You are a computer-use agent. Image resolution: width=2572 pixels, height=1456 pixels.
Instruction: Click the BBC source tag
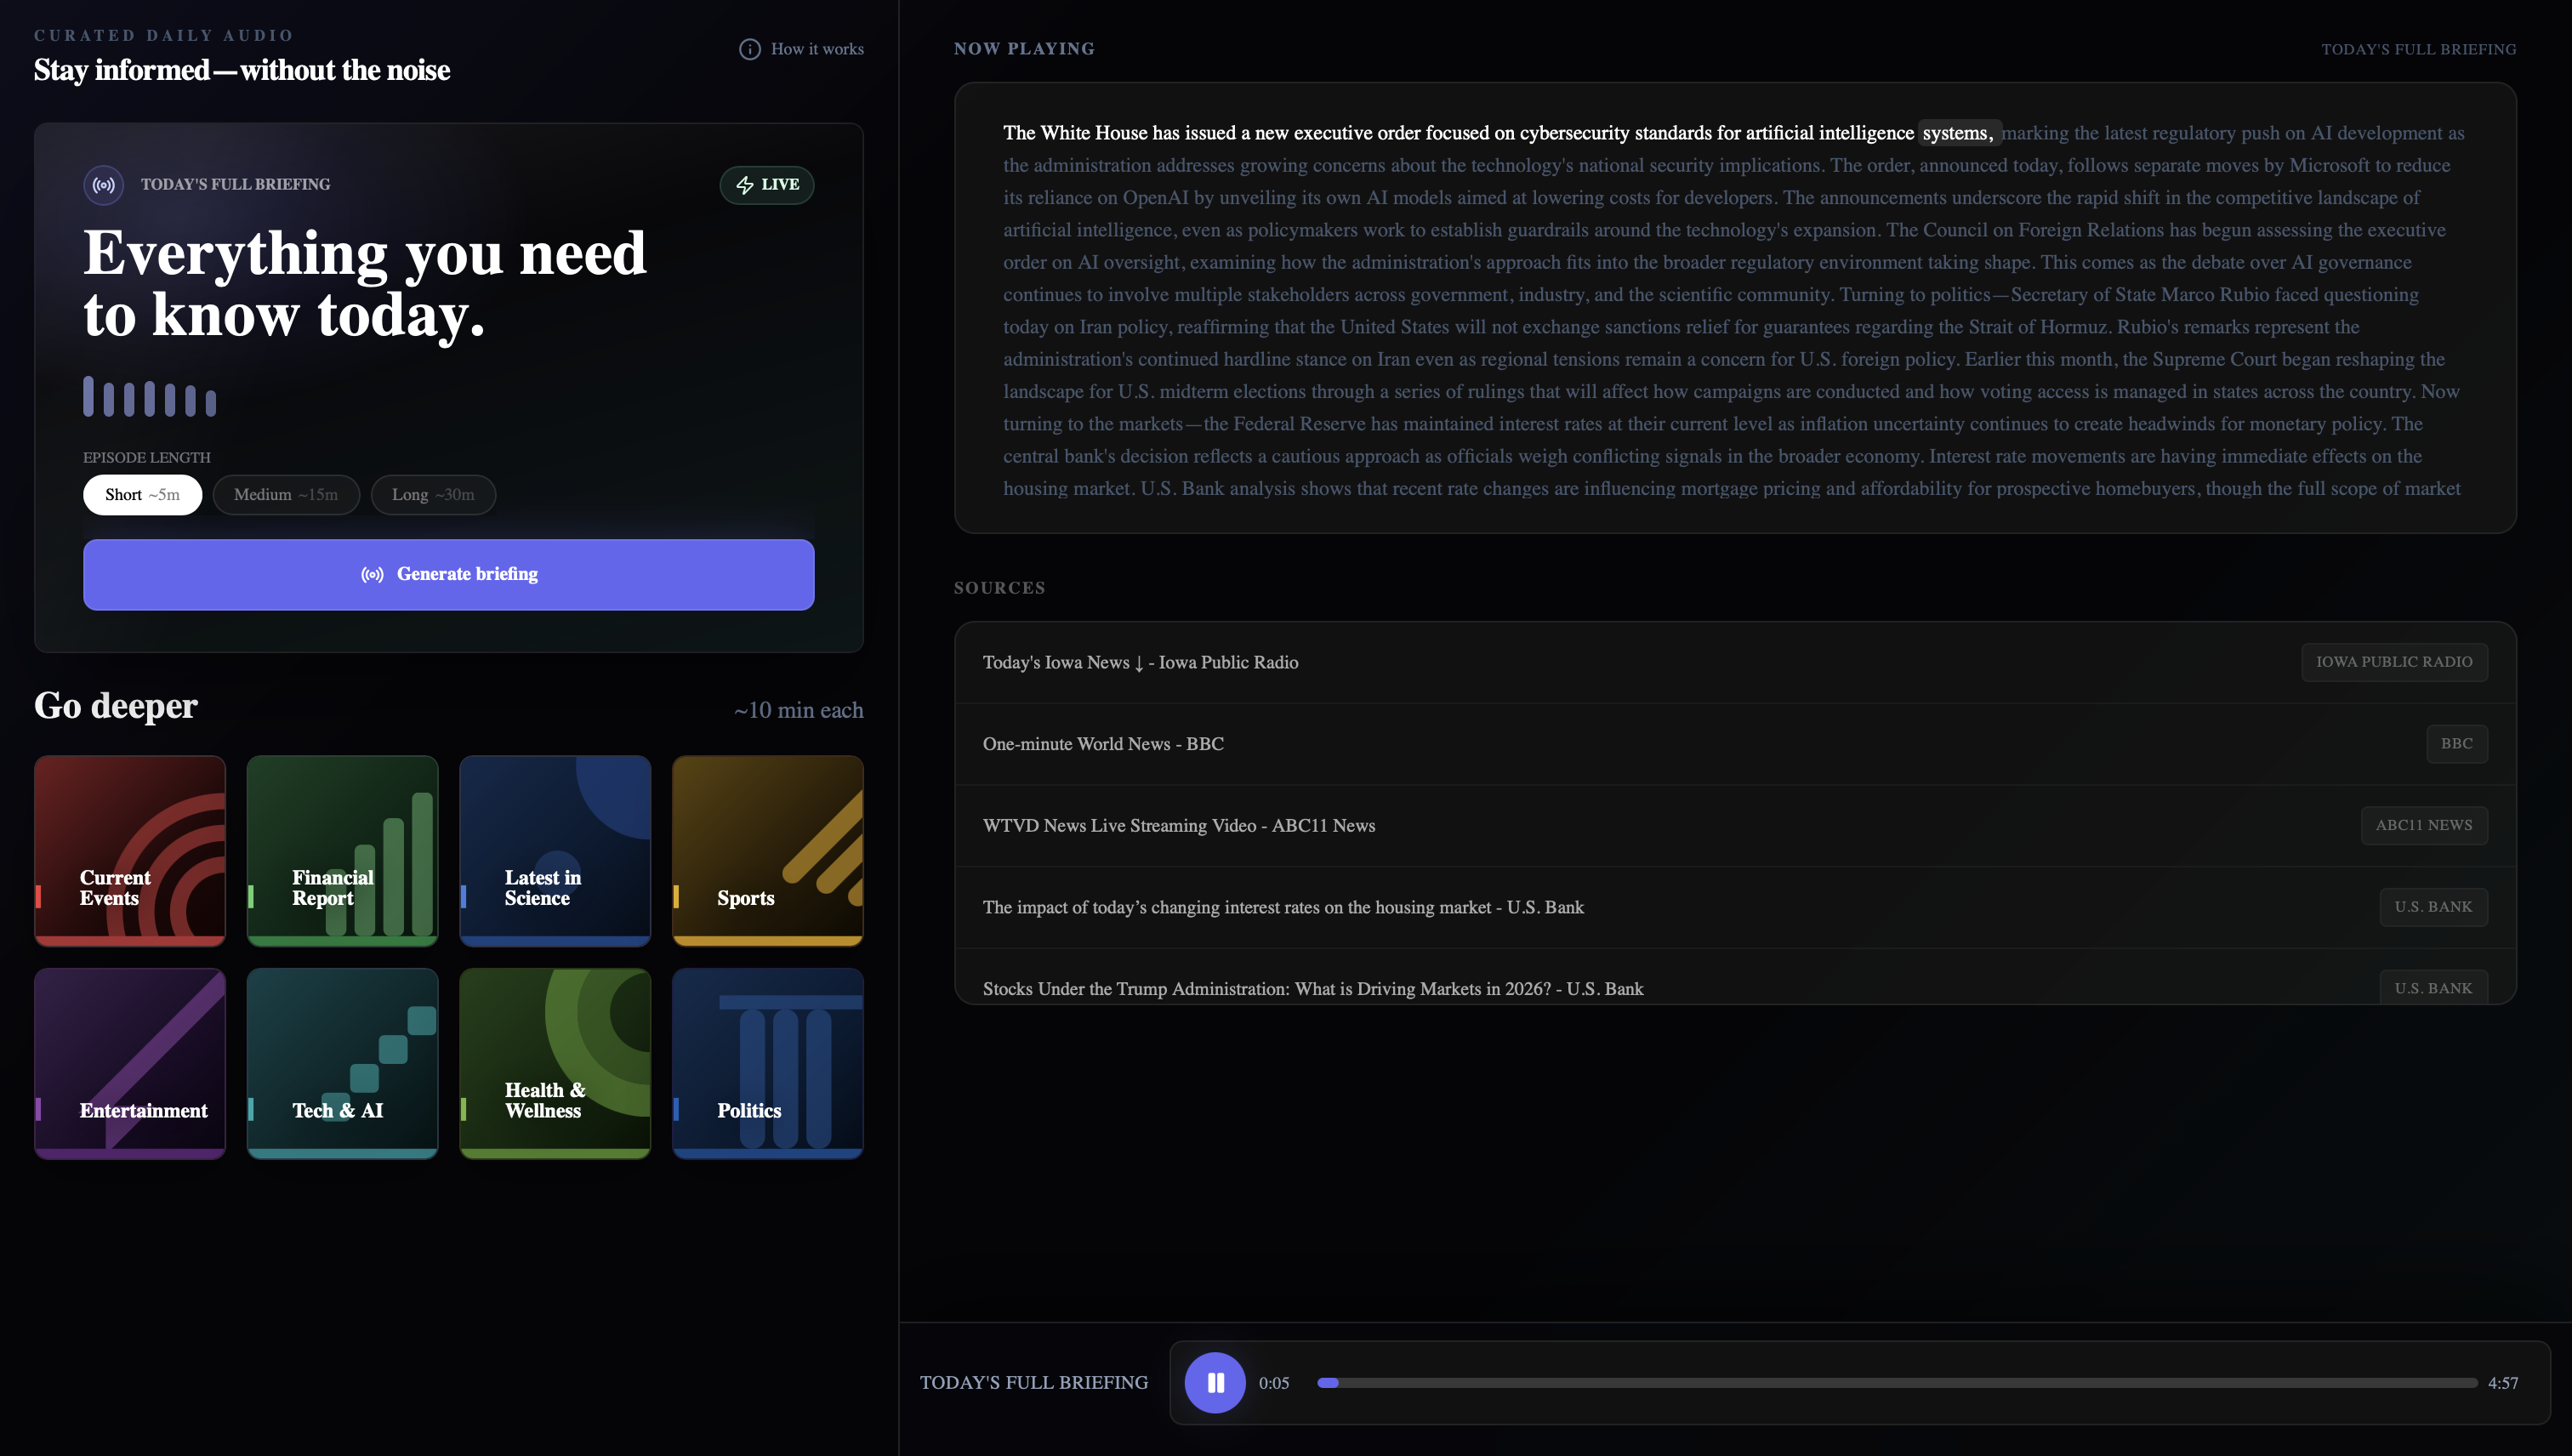pyautogui.click(x=2456, y=744)
